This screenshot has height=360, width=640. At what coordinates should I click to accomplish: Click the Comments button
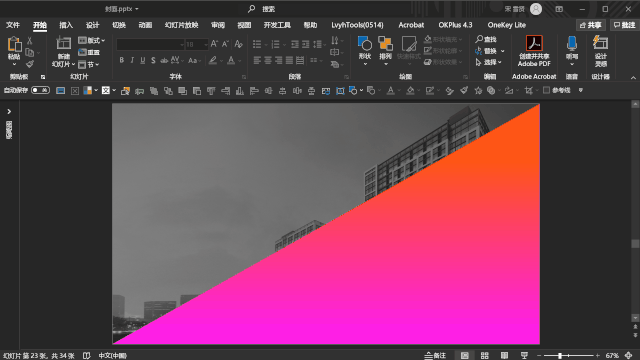pos(624,25)
